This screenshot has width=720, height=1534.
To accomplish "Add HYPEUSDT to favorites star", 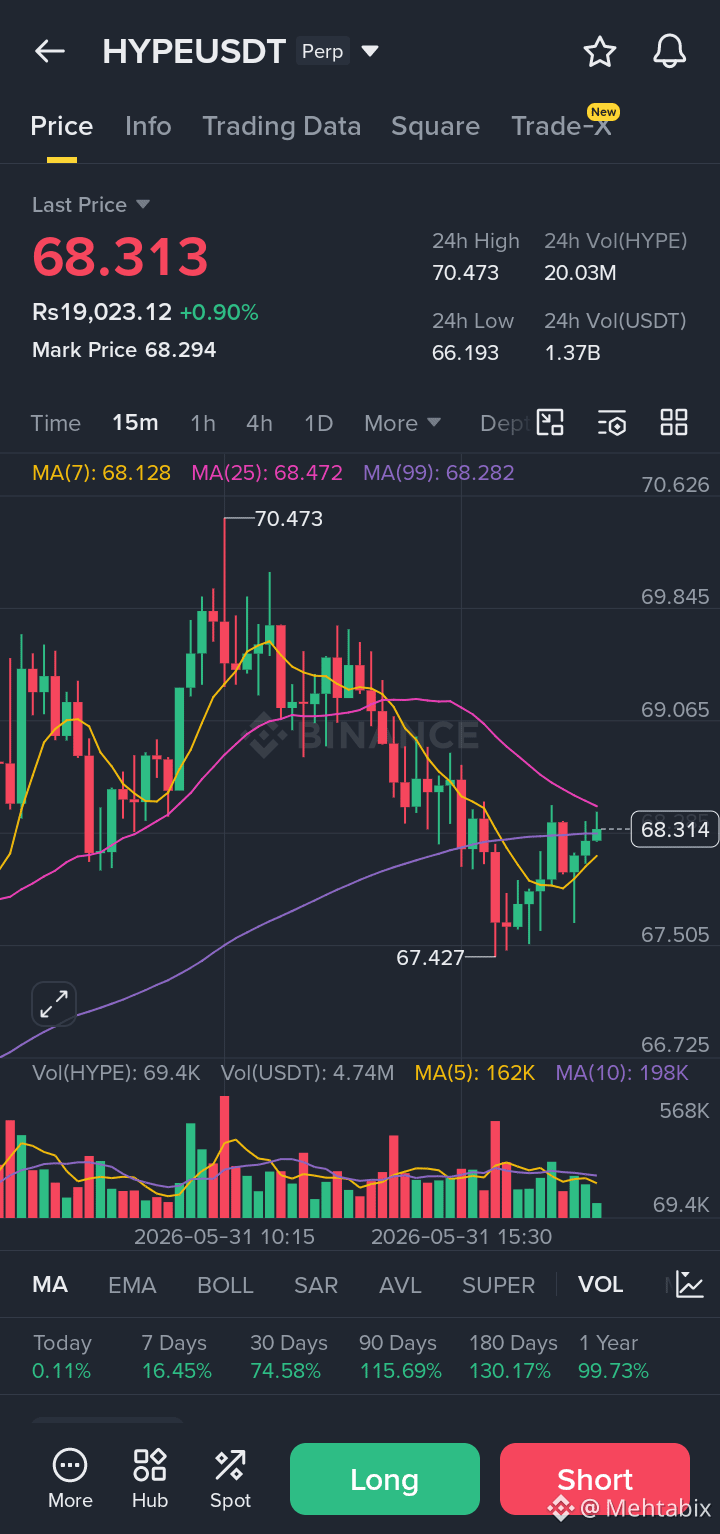I will pos(600,51).
